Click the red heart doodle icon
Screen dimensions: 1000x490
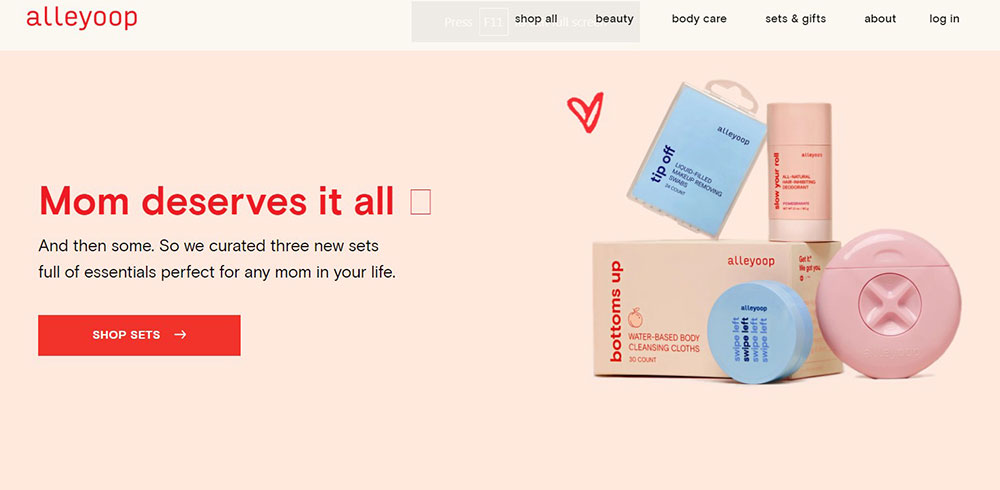[x=585, y=112]
